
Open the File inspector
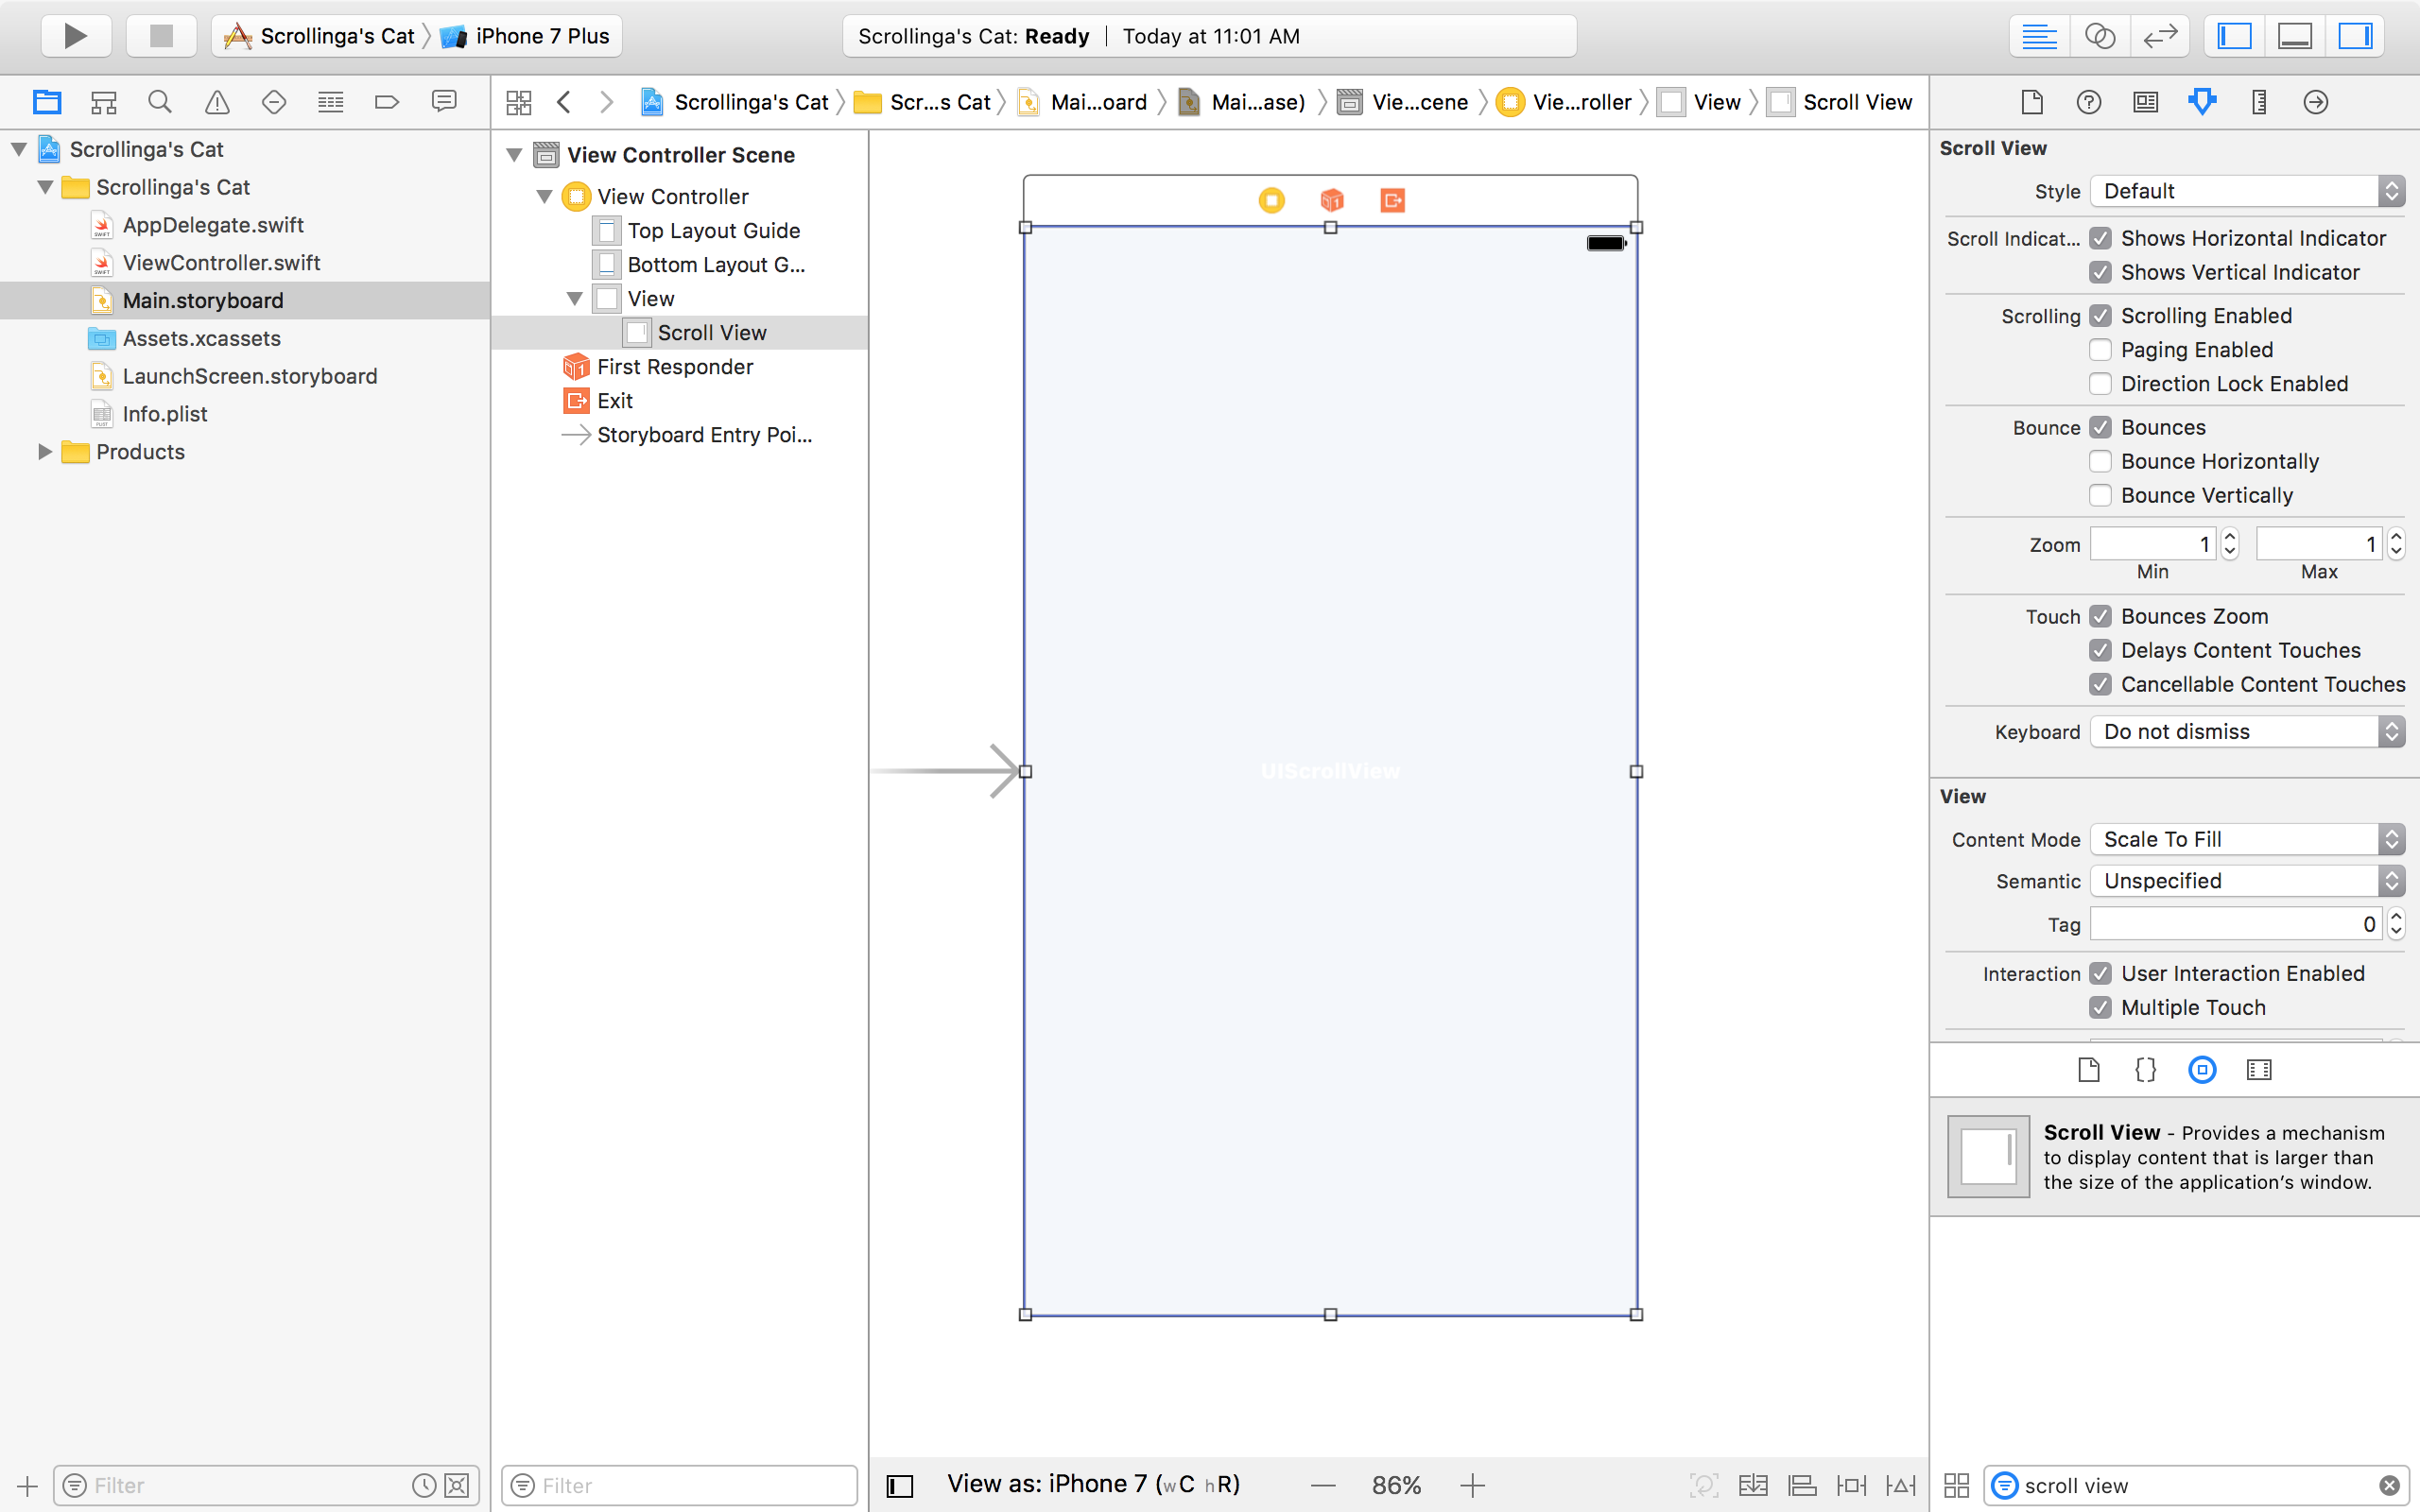[2032, 101]
